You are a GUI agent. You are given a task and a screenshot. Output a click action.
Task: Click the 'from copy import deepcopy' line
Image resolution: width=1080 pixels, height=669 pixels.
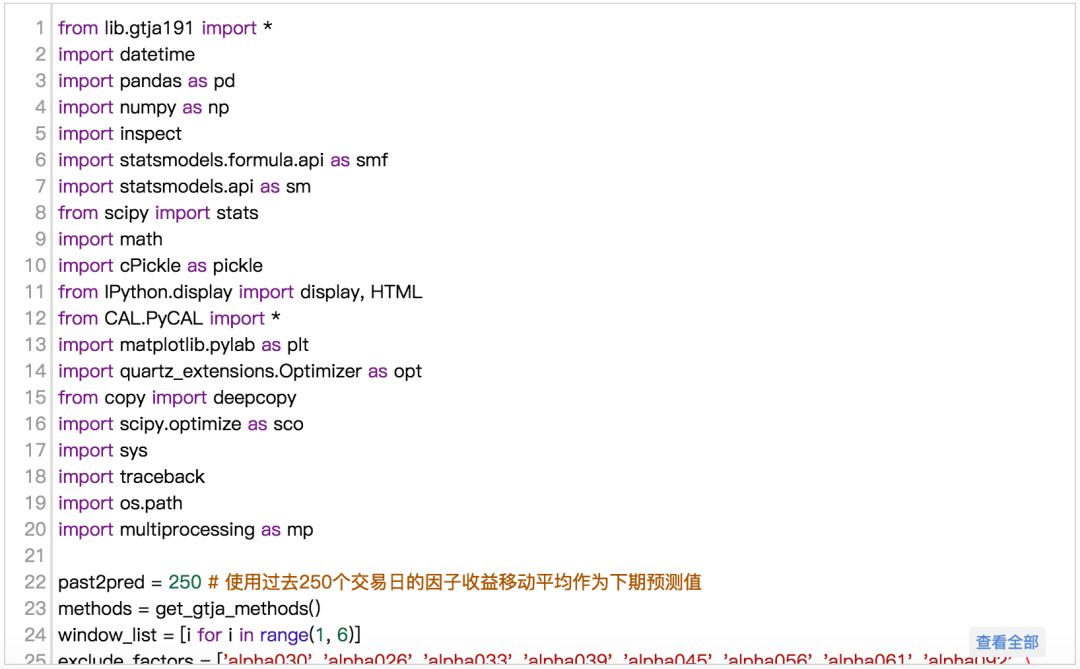[177, 398]
